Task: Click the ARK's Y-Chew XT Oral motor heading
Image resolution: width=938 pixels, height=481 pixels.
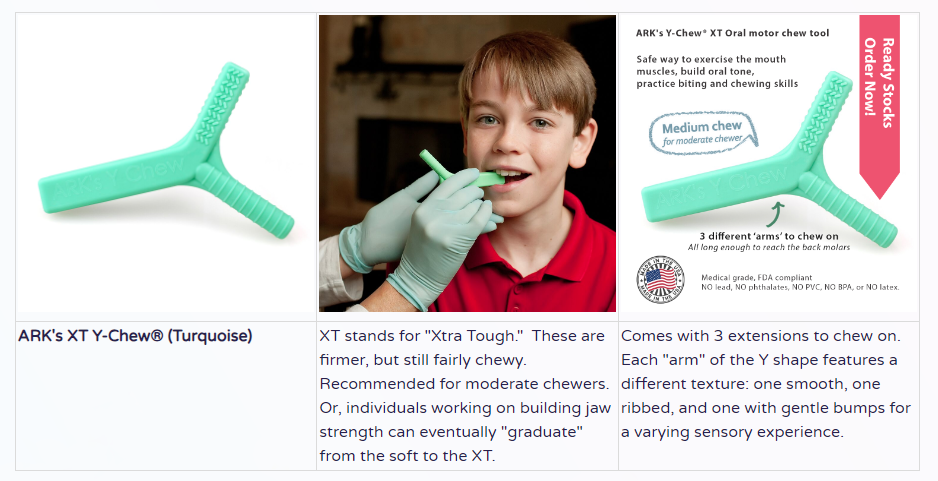Action: (x=732, y=33)
